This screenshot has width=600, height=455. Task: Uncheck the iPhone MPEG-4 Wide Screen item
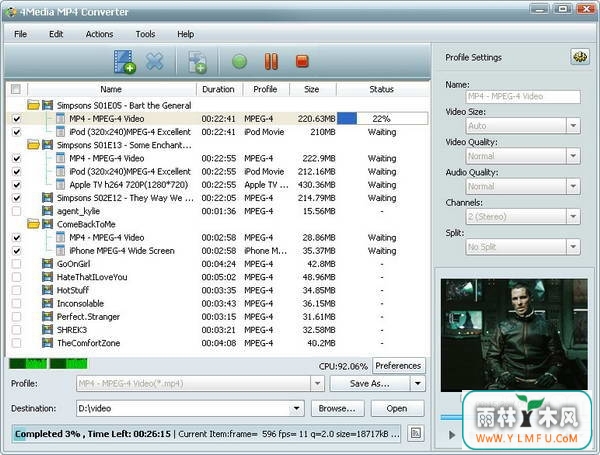pos(16,251)
